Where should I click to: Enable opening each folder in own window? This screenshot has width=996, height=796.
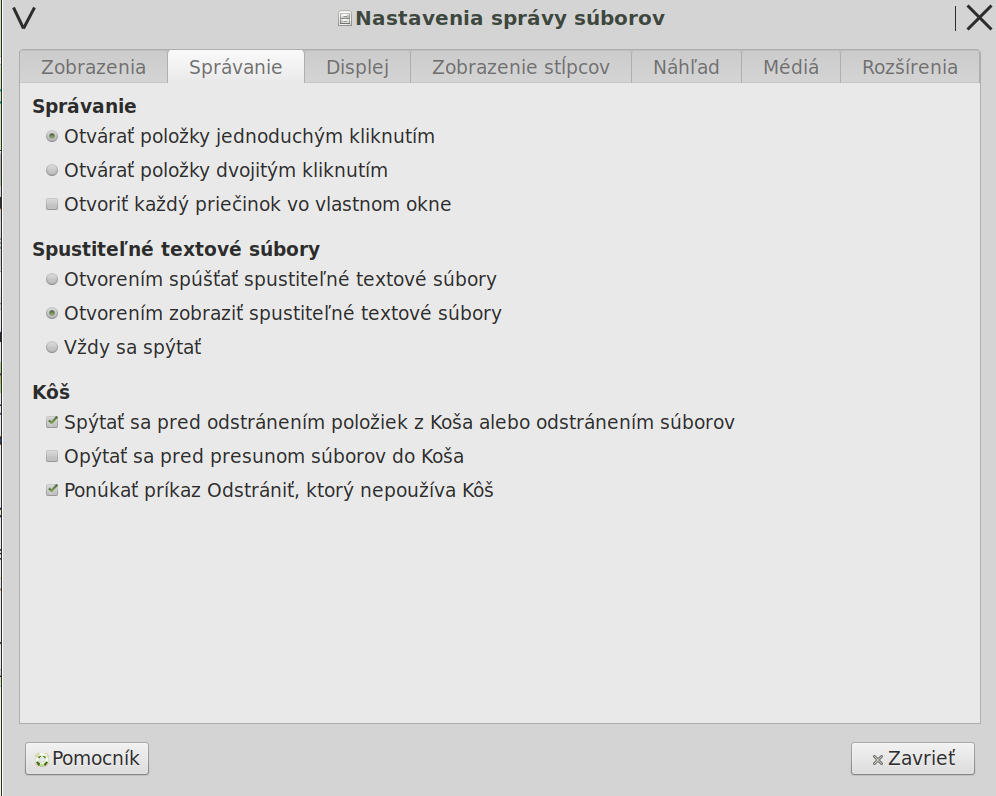(x=52, y=204)
